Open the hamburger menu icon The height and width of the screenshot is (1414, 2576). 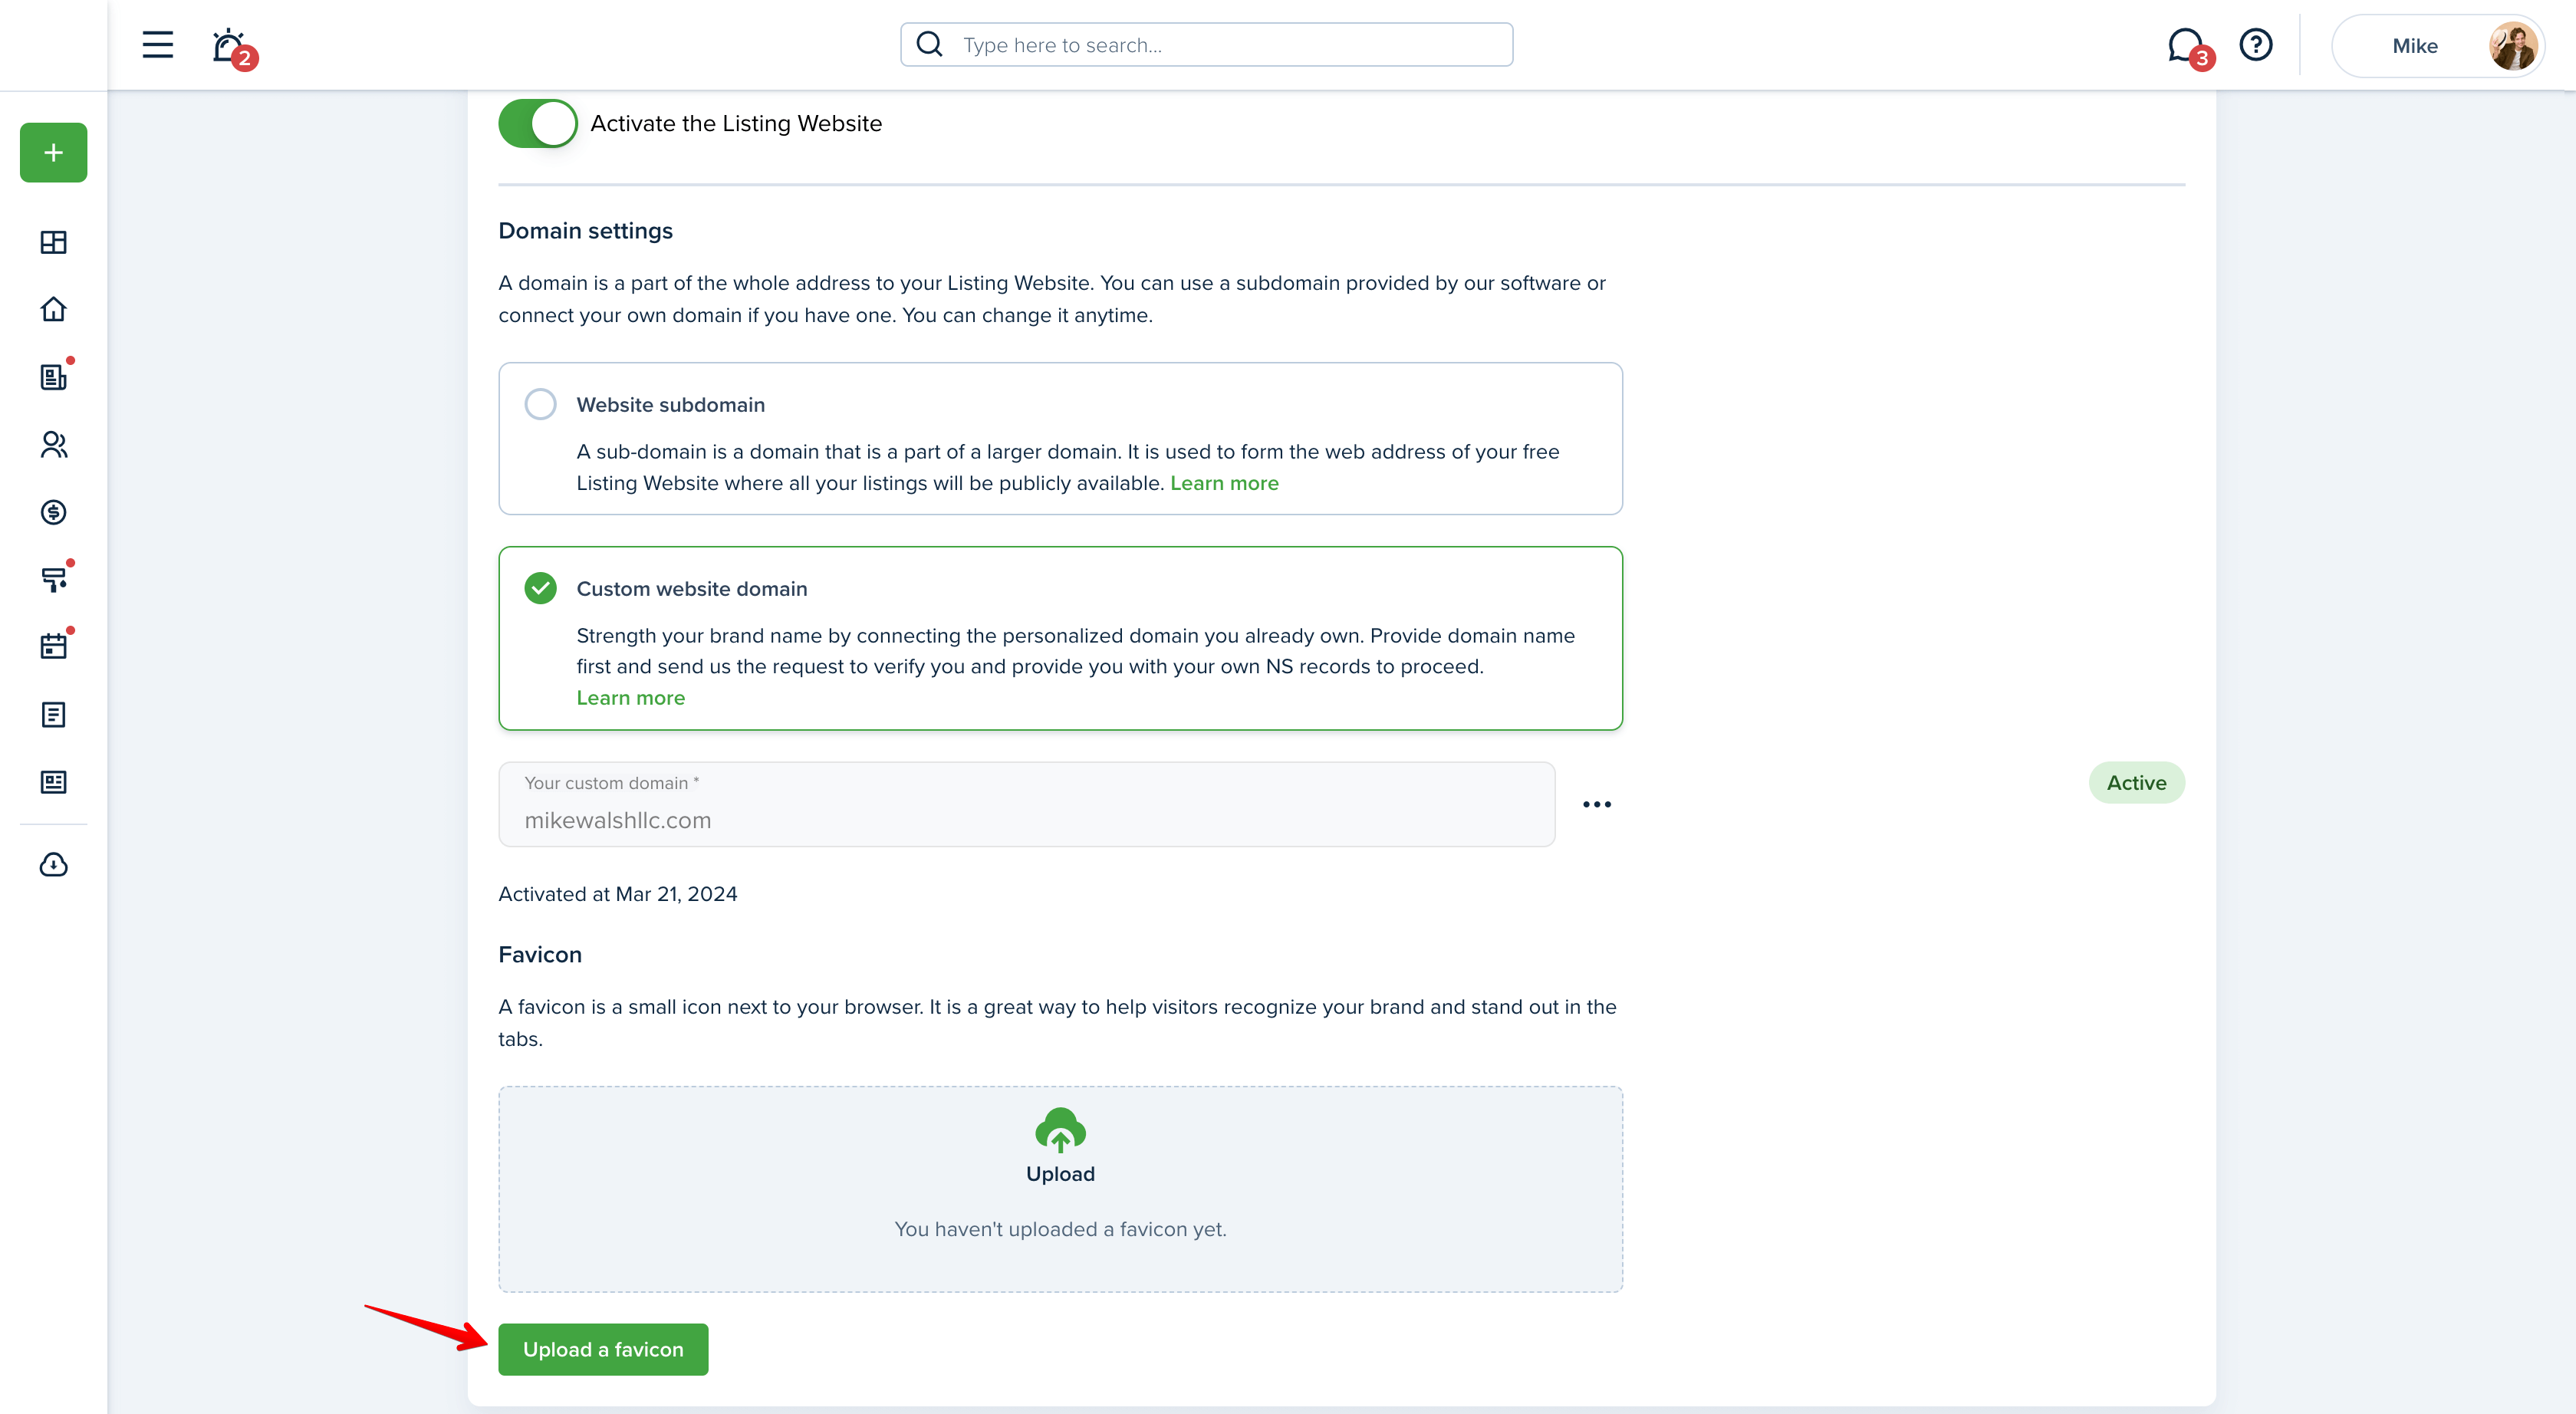(x=157, y=45)
